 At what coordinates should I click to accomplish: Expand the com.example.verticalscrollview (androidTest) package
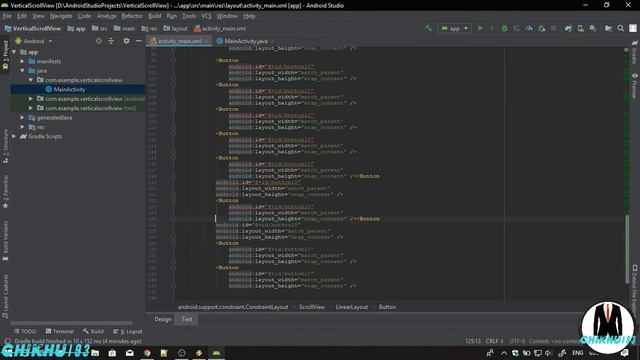point(31,99)
